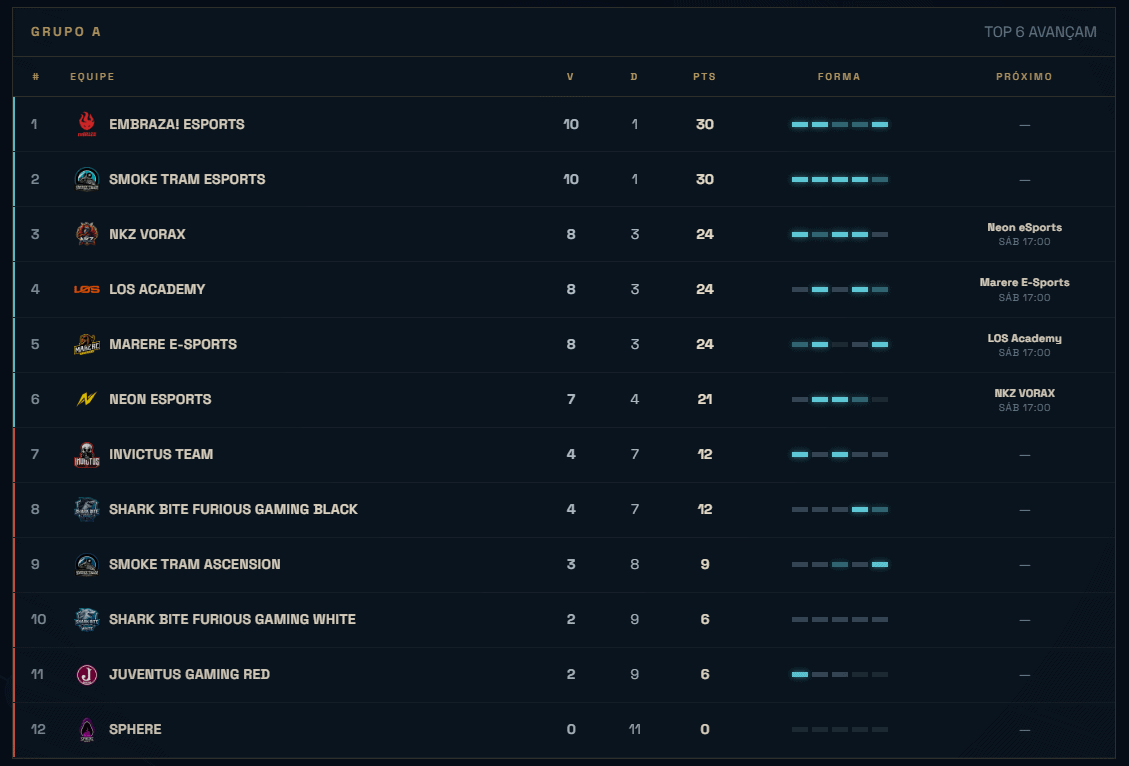The image size is (1129, 766).
Task: Click the Marere E-Sports team logo
Action: 86,344
